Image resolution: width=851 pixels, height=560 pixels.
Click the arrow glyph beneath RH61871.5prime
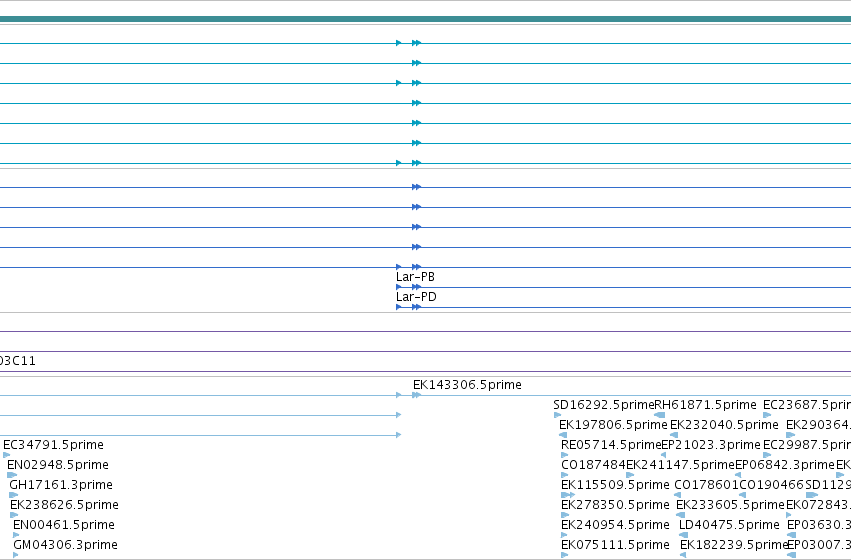click(659, 415)
